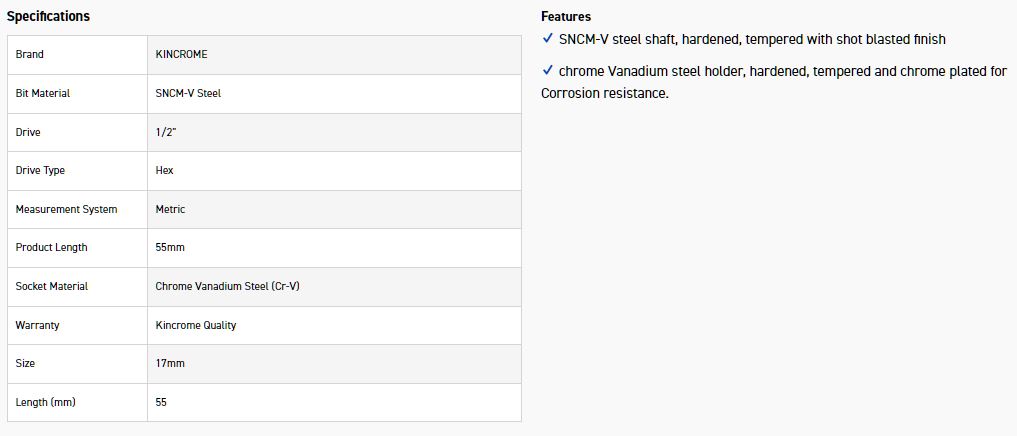Click the Kincrome Quality warranty value

coord(196,325)
